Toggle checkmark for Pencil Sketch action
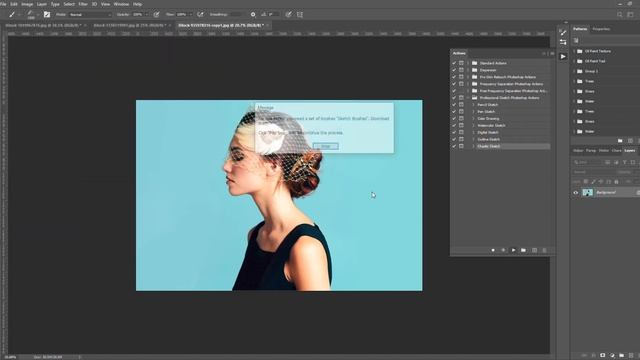Viewport: 640px width, 360px height. click(454, 104)
